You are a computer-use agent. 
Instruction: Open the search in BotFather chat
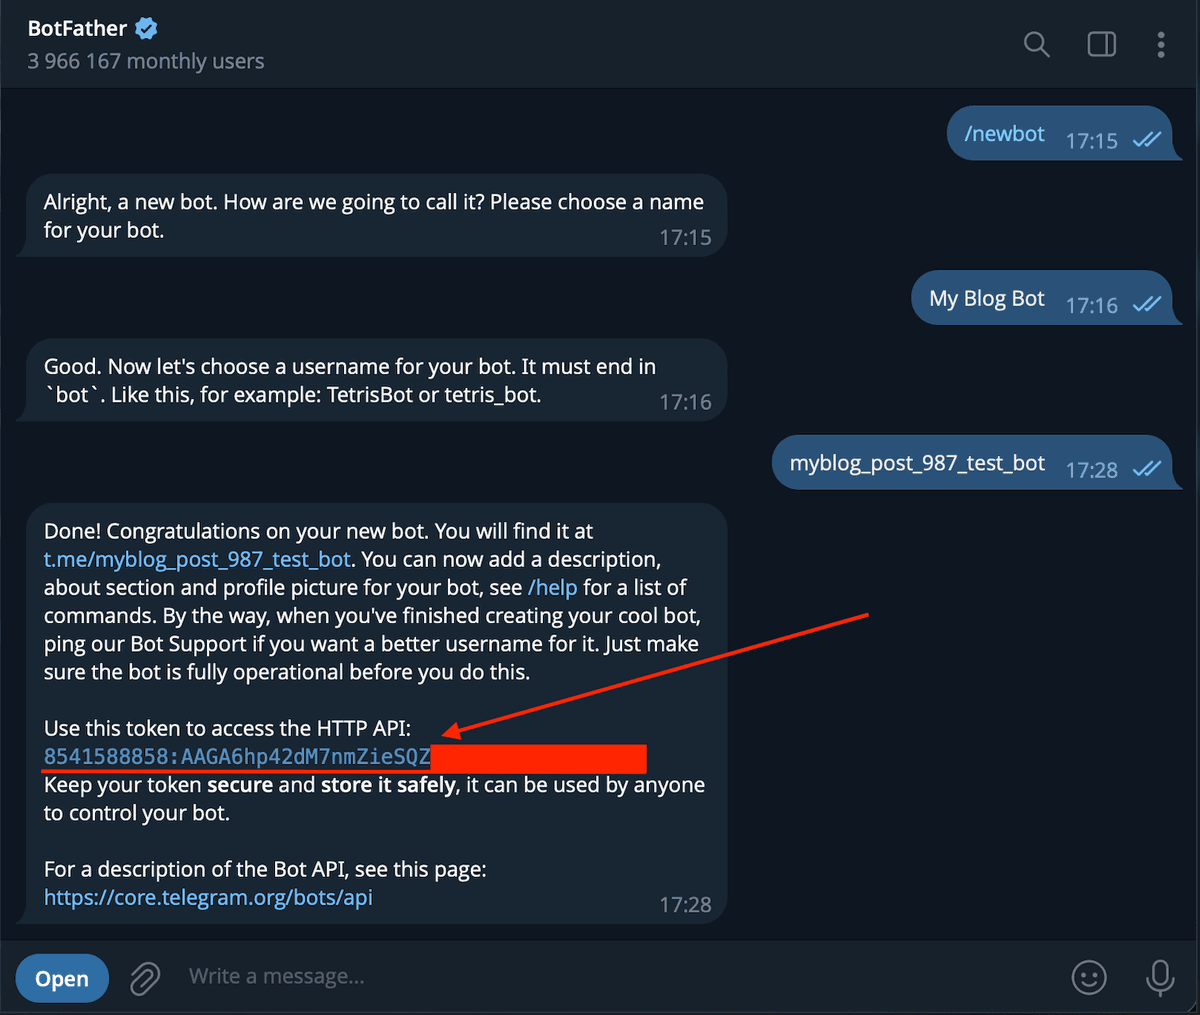click(1036, 44)
